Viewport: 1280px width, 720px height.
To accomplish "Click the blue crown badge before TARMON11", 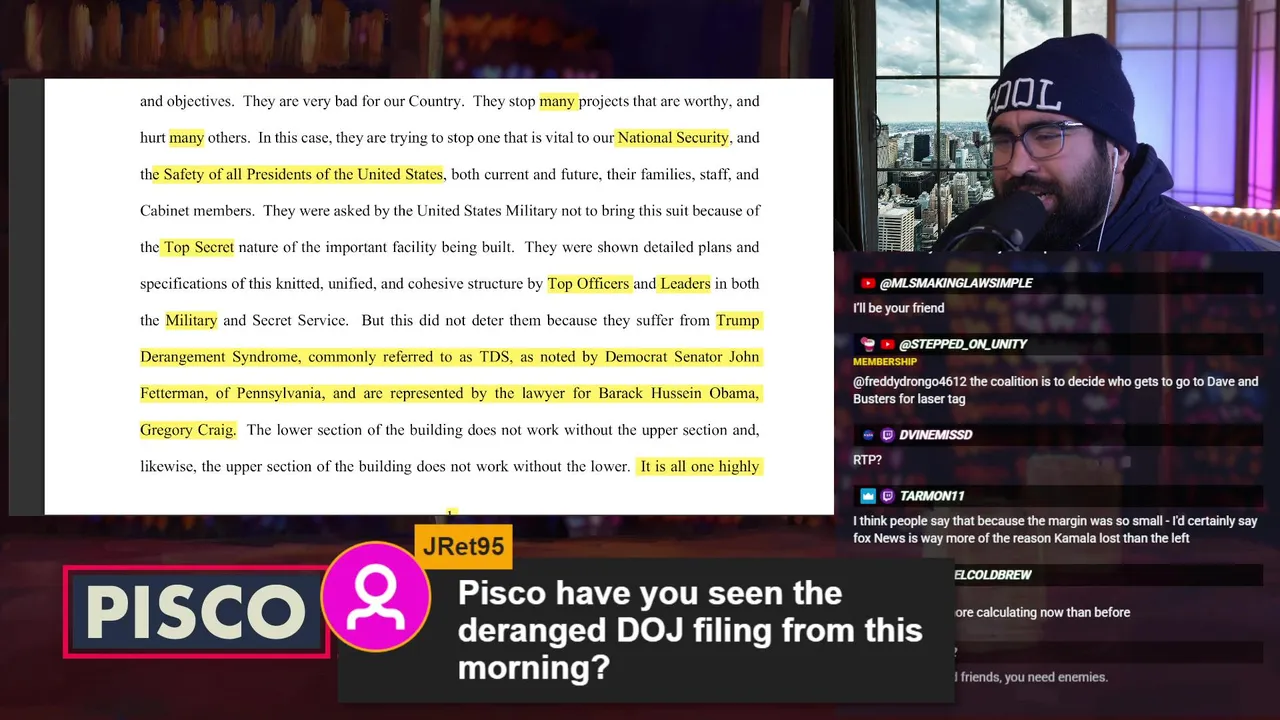I will 868,496.
